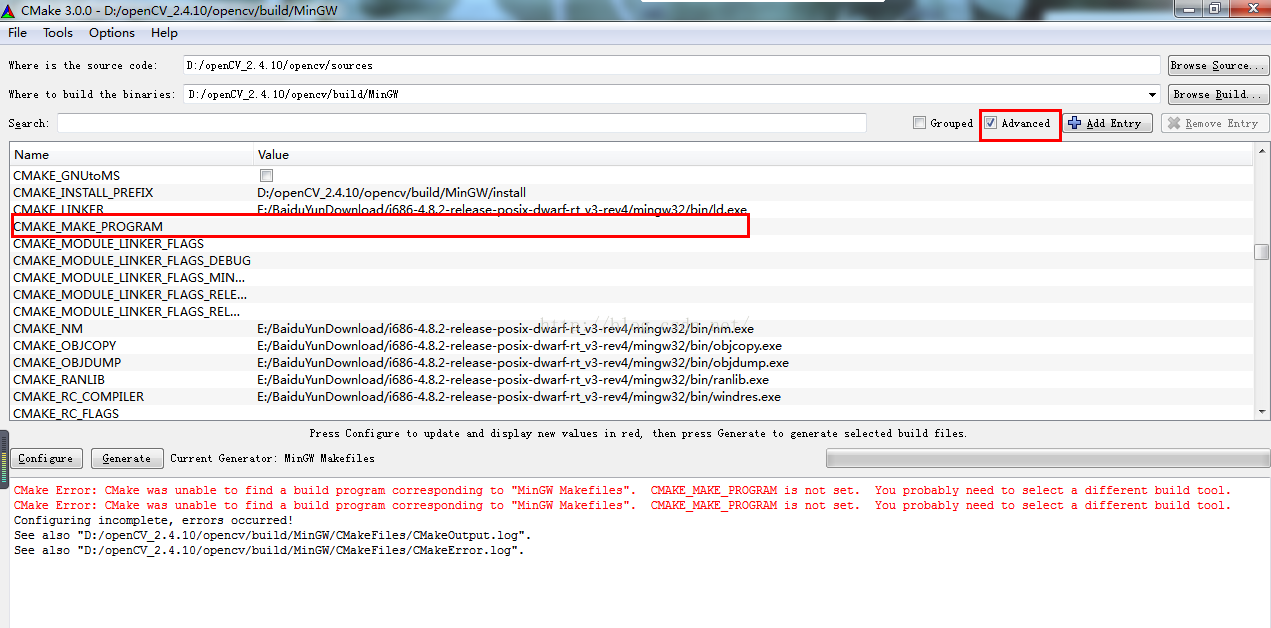
Task: Click the objdump.exe path value
Action: click(523, 363)
